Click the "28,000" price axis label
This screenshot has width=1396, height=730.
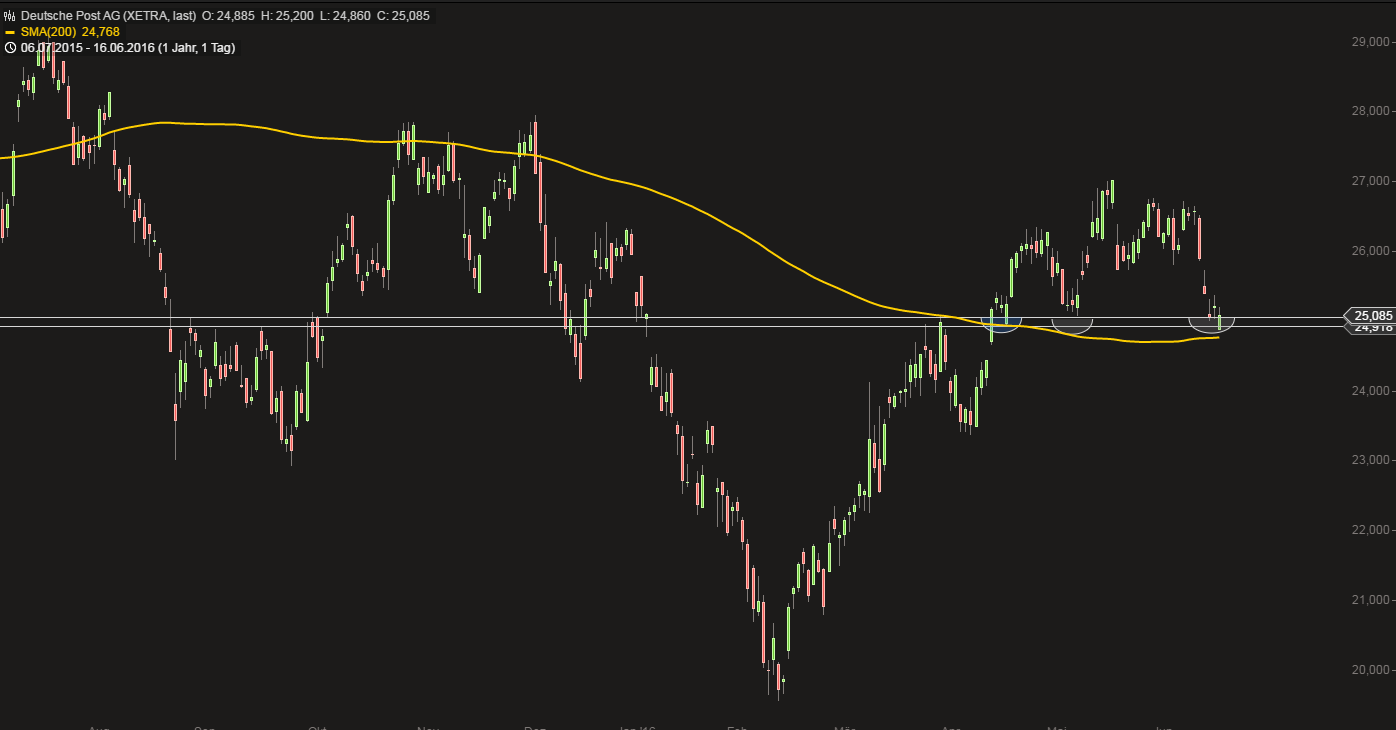point(1370,111)
